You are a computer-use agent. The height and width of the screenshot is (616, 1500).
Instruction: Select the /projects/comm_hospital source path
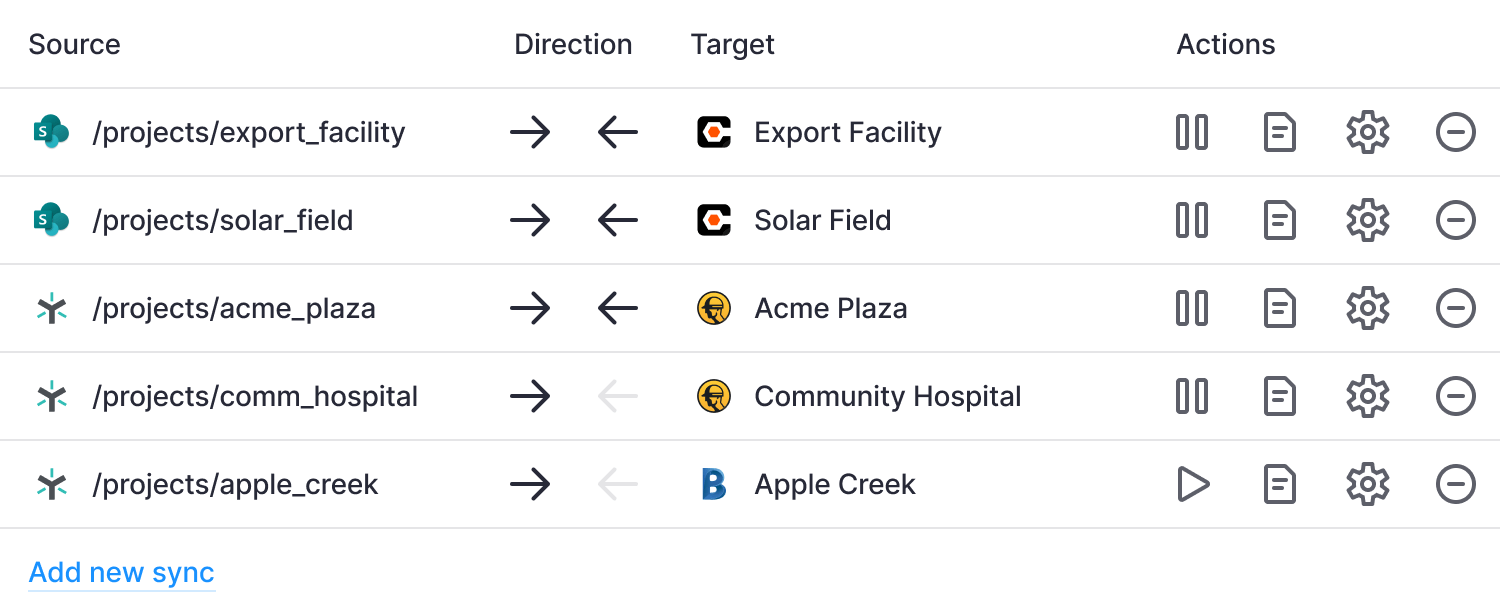click(255, 397)
